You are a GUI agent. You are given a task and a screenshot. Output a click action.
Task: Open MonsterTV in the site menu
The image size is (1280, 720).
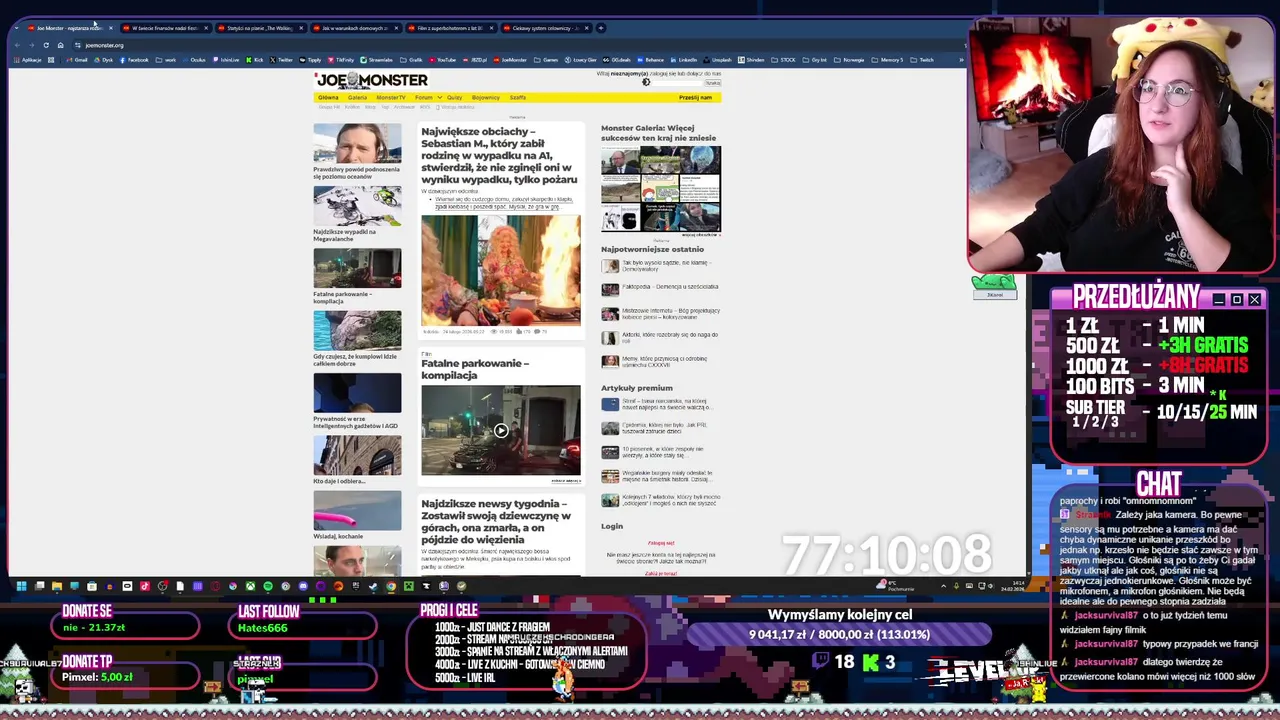point(390,97)
